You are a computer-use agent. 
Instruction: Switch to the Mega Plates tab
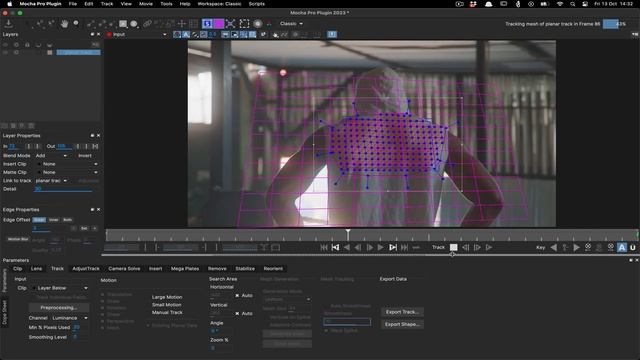(x=185, y=269)
